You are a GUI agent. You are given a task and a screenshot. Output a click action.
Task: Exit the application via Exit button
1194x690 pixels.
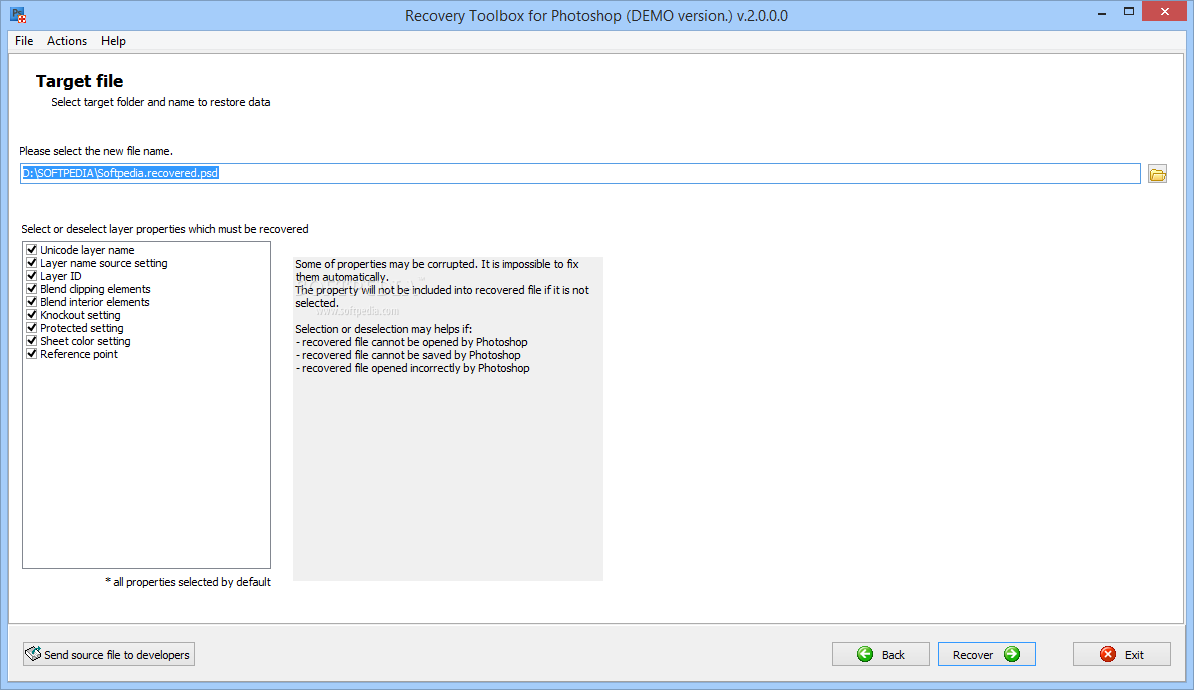[x=1122, y=654]
